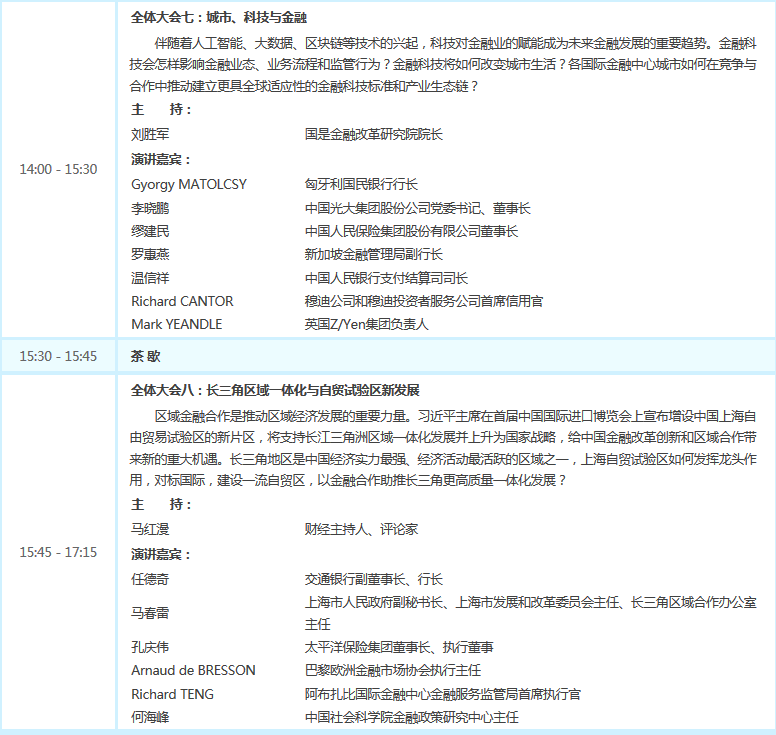This screenshot has height=735, width=776.
Task: Select speaker name Richard TENG
Action: click(x=172, y=694)
